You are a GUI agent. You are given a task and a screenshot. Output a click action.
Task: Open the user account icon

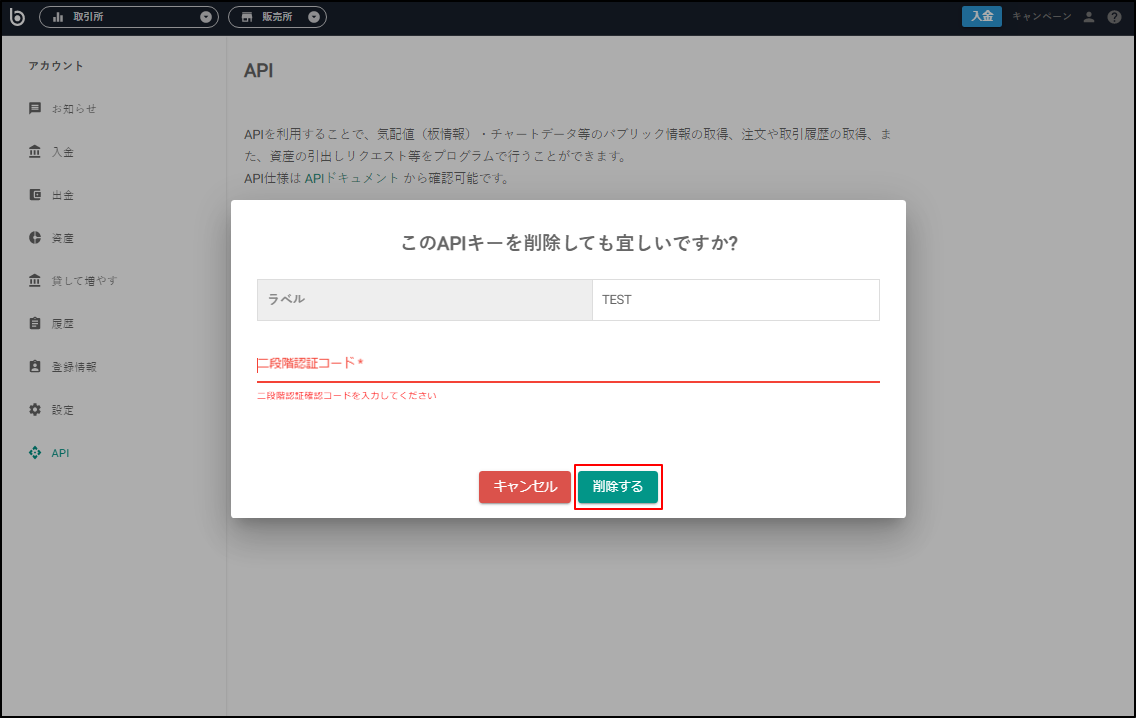1088,17
